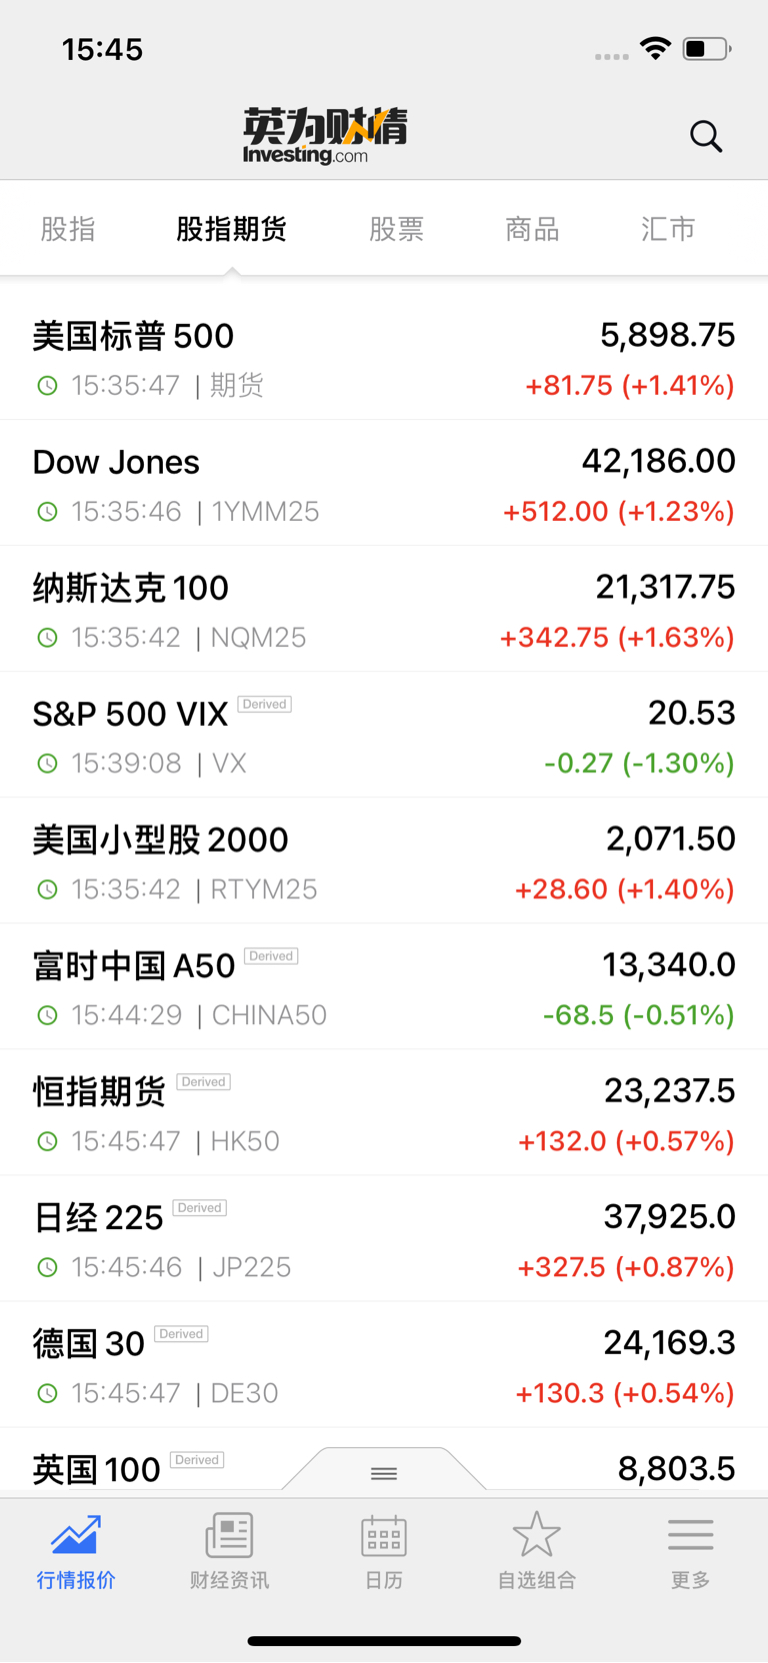Image resolution: width=768 pixels, height=1663 pixels.
Task: Open 富时中国 A50 futures row
Action: (x=384, y=987)
